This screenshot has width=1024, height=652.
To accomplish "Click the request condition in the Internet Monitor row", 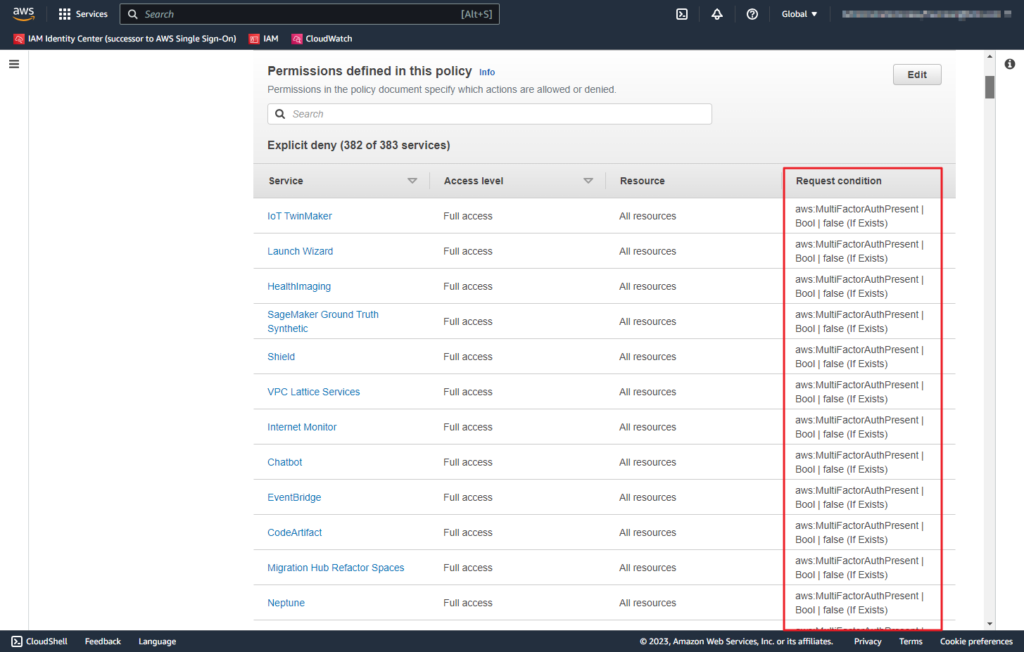I will click(859, 427).
